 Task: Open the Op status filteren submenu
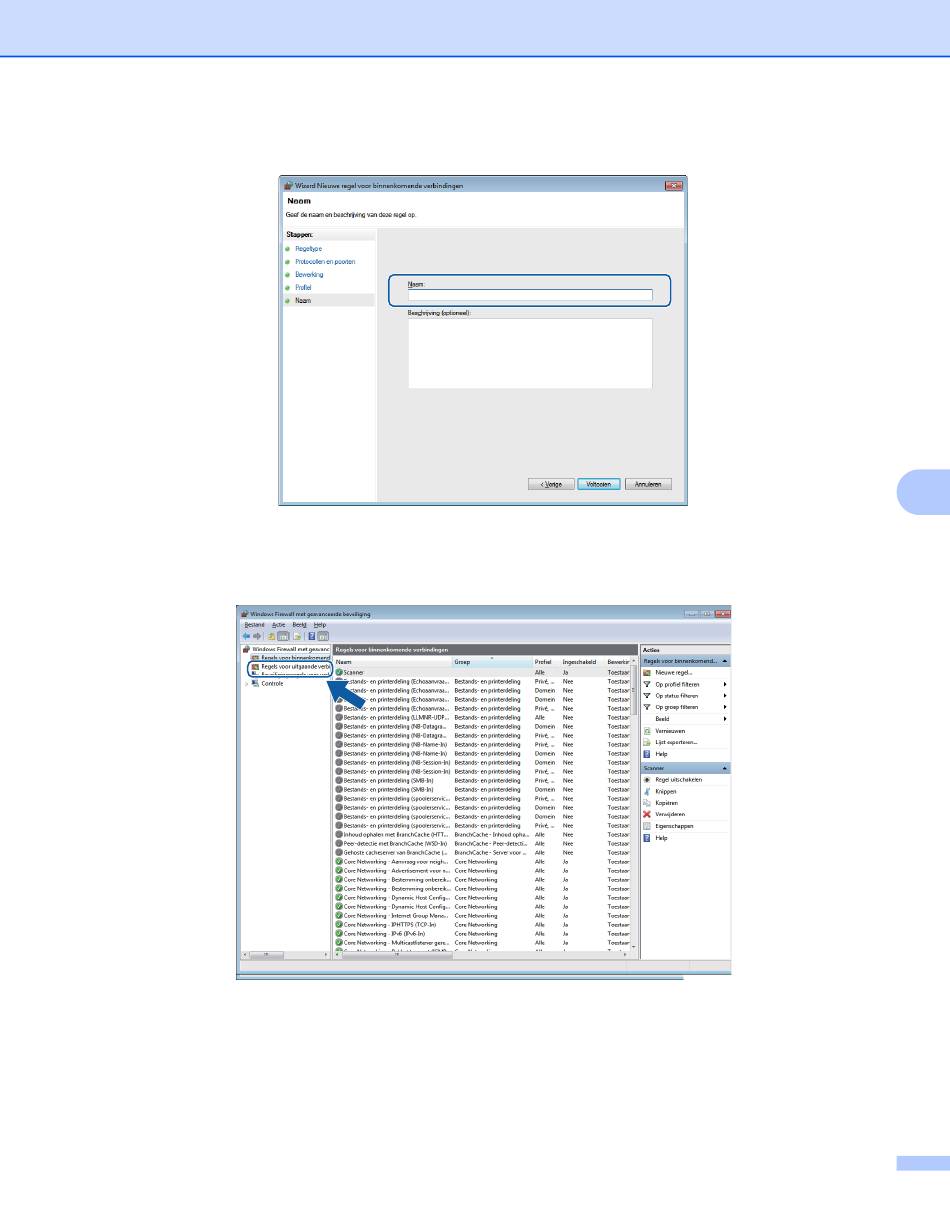pyautogui.click(x=685, y=695)
